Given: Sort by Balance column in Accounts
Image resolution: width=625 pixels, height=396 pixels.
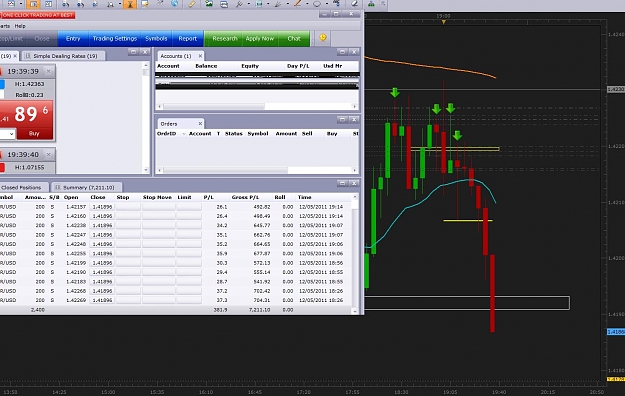Looking at the screenshot, I should (x=206, y=66).
